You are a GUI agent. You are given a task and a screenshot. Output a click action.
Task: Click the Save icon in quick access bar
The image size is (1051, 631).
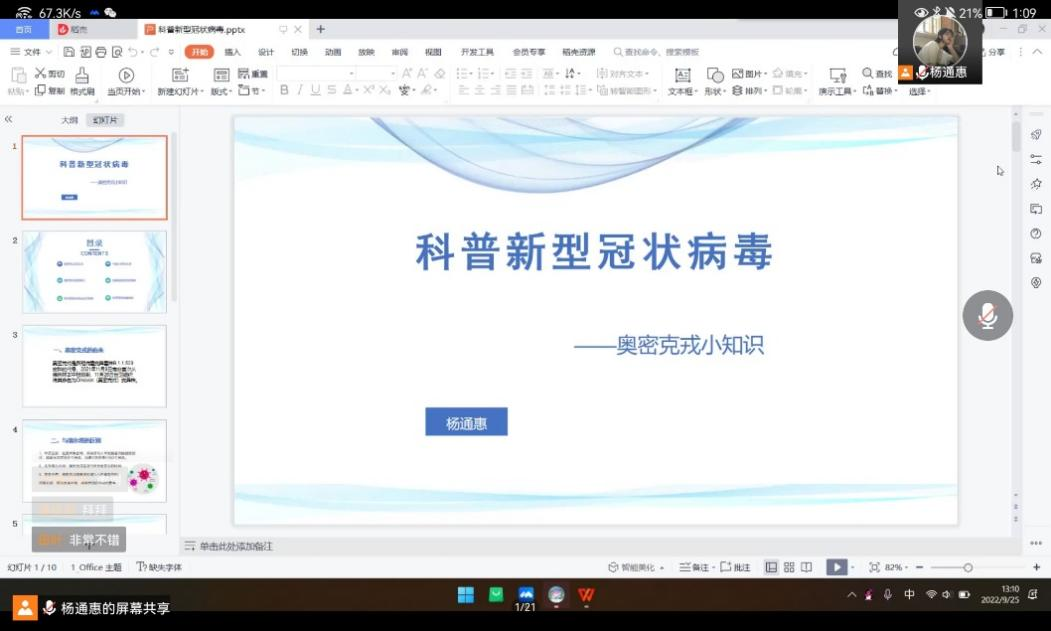[69, 52]
